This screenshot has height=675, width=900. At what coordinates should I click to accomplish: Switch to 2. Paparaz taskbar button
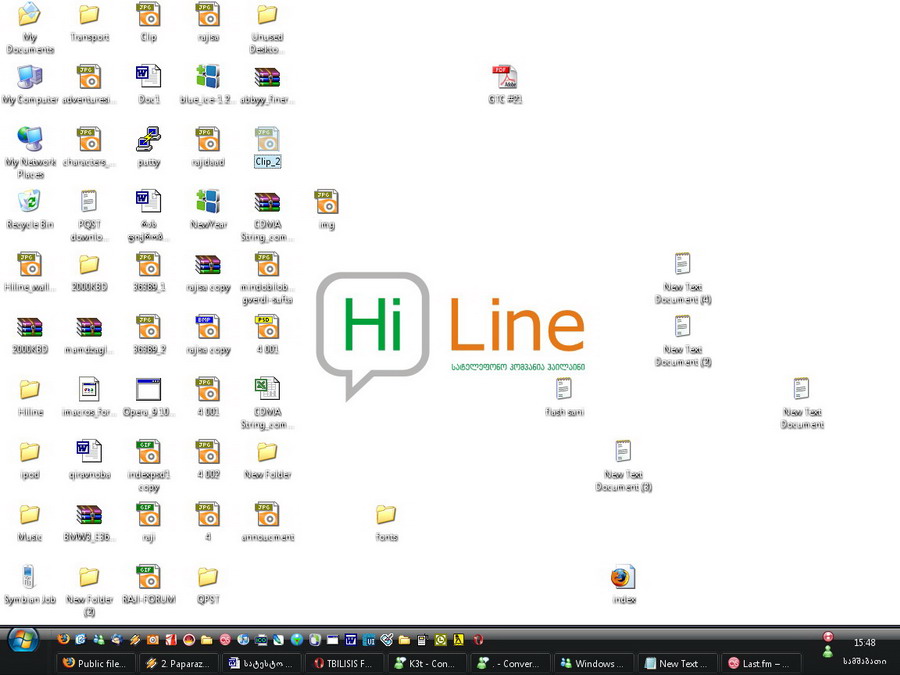click(178, 664)
